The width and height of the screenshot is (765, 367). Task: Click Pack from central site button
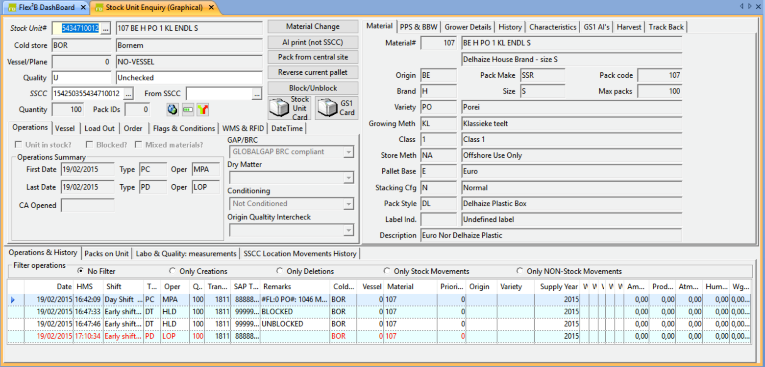pos(313,57)
